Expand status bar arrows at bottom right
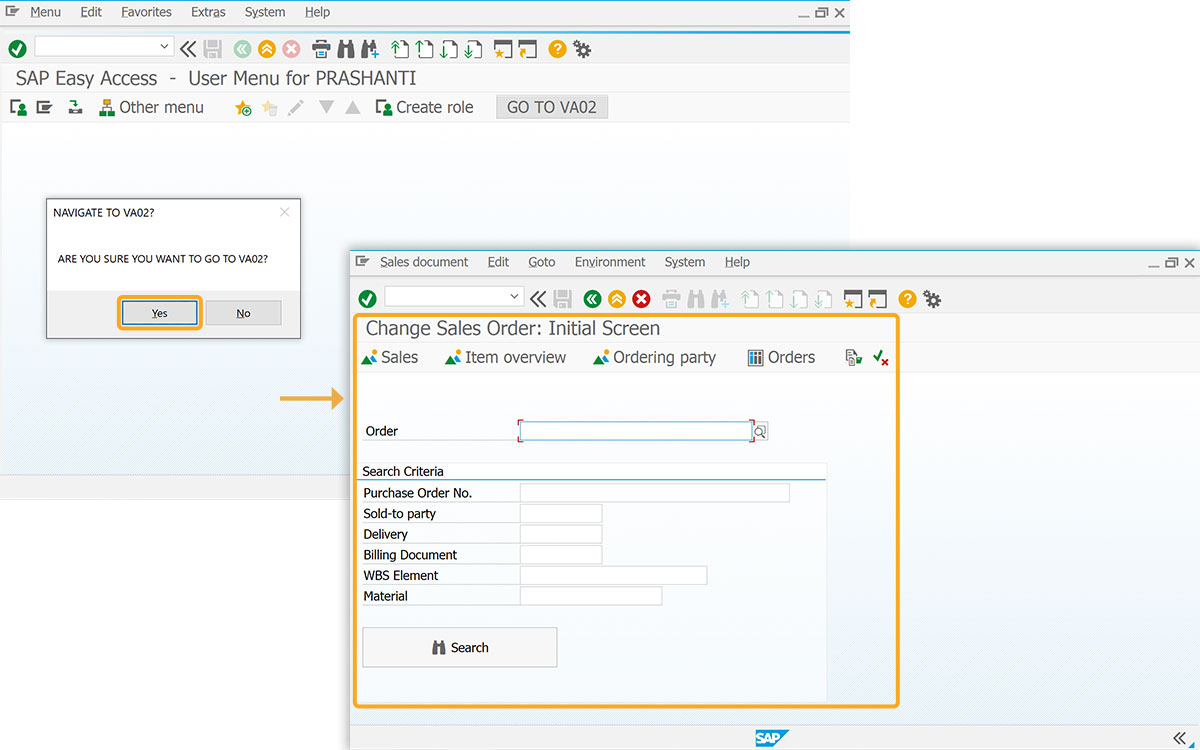Image resolution: width=1200 pixels, height=750 pixels. 1181,738
